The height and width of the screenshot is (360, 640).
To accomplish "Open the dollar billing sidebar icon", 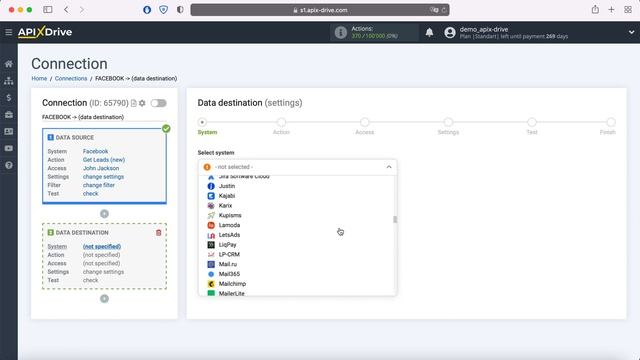I will pos(9,98).
